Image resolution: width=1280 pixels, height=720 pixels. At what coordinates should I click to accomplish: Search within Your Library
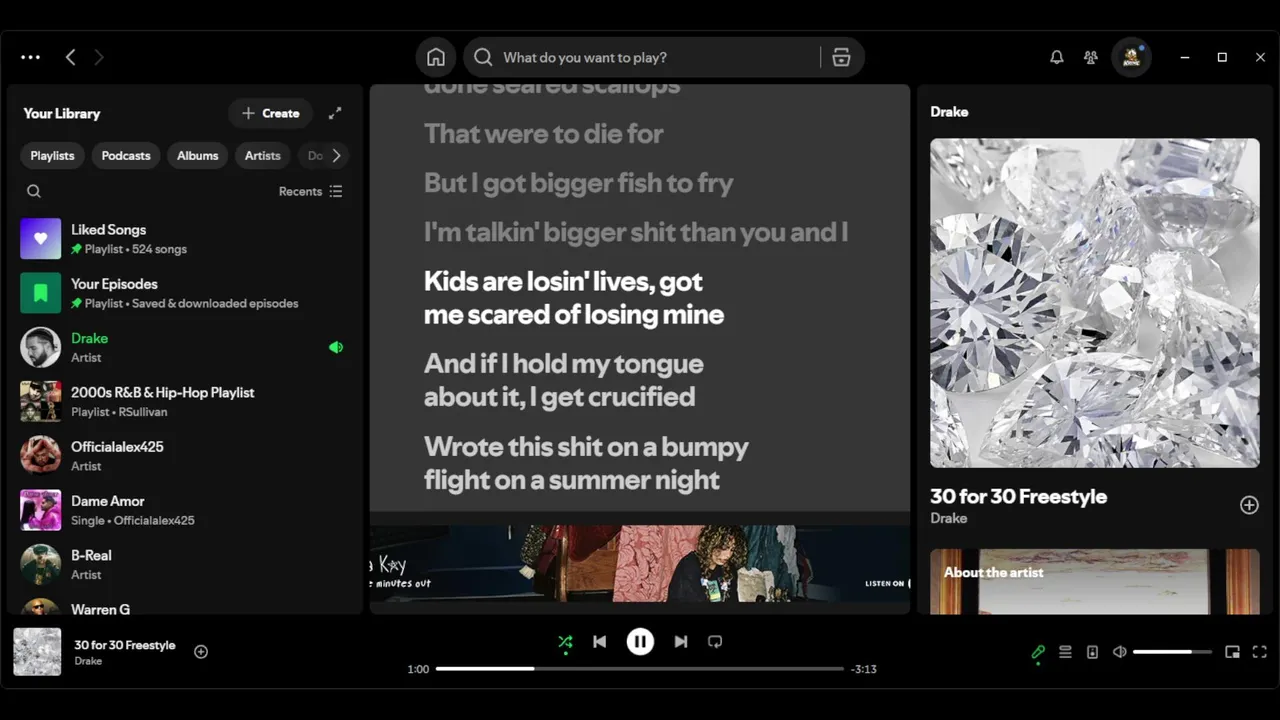click(34, 191)
